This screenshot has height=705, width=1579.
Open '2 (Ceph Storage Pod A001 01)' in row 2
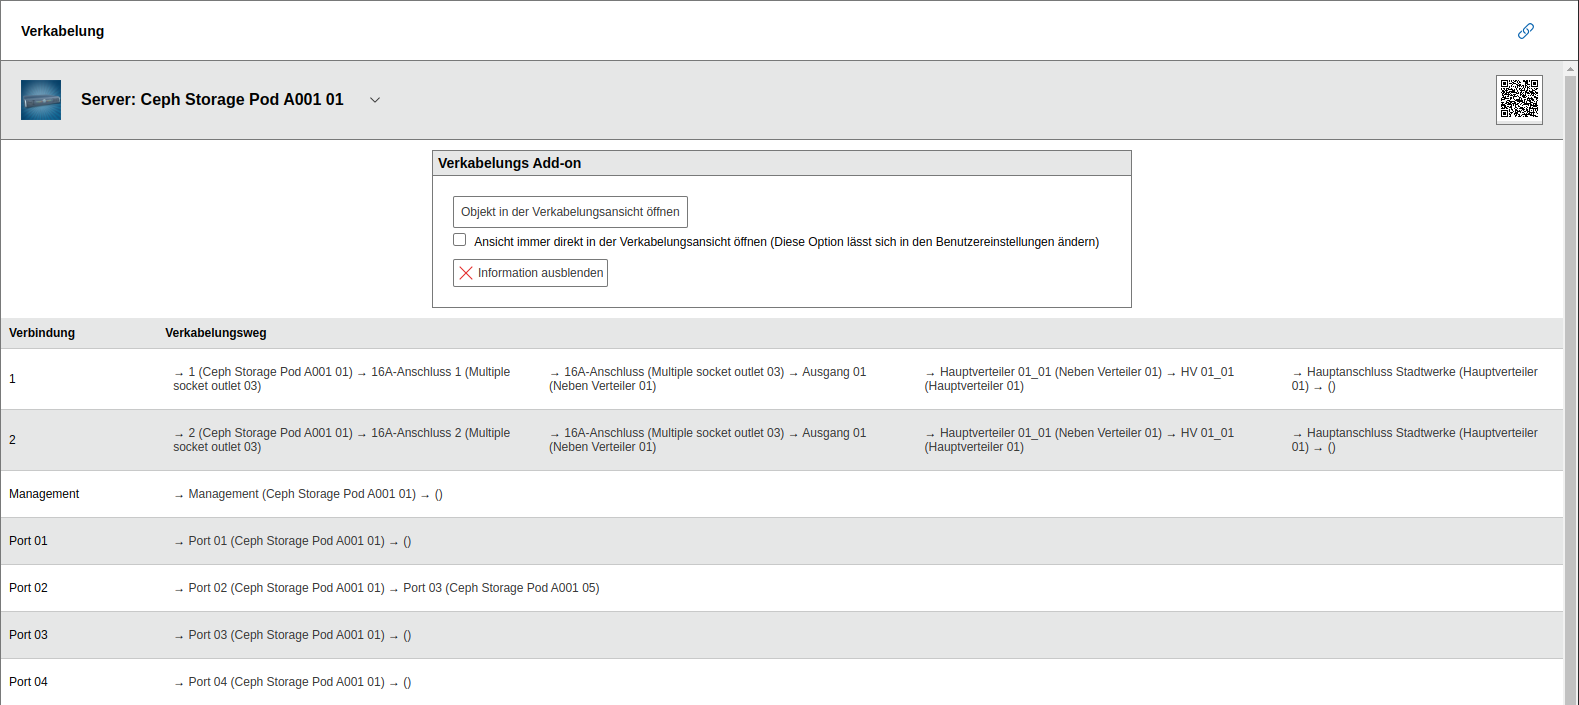(270, 433)
